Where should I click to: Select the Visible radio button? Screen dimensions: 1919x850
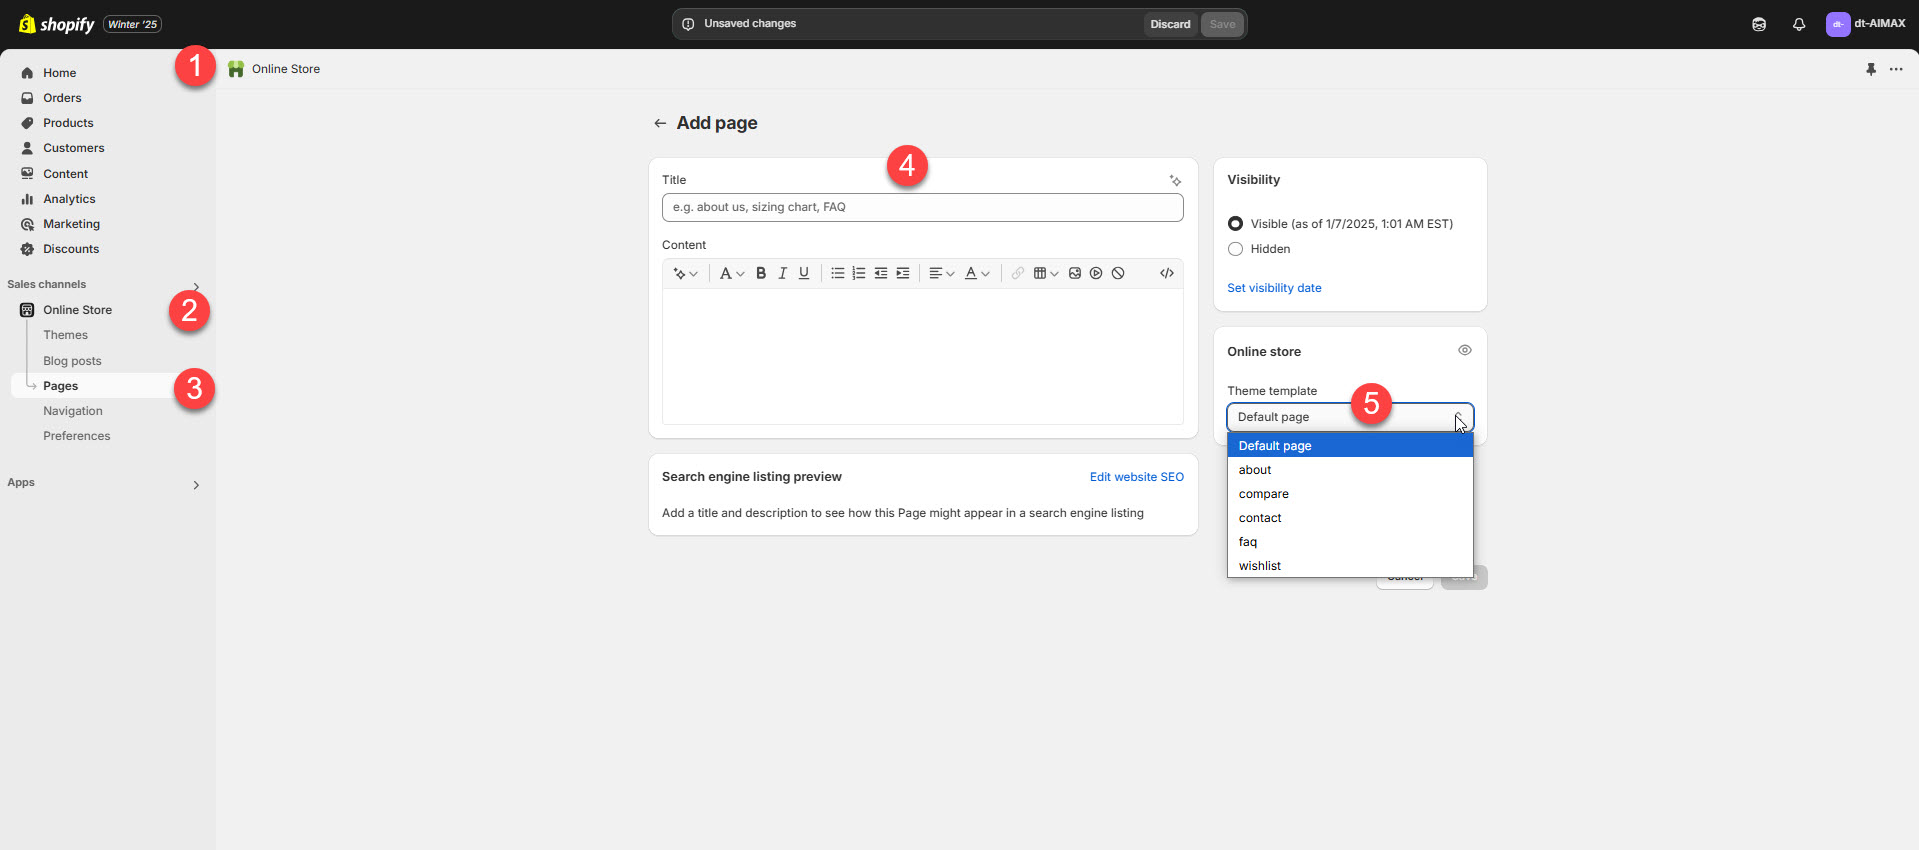(1236, 224)
